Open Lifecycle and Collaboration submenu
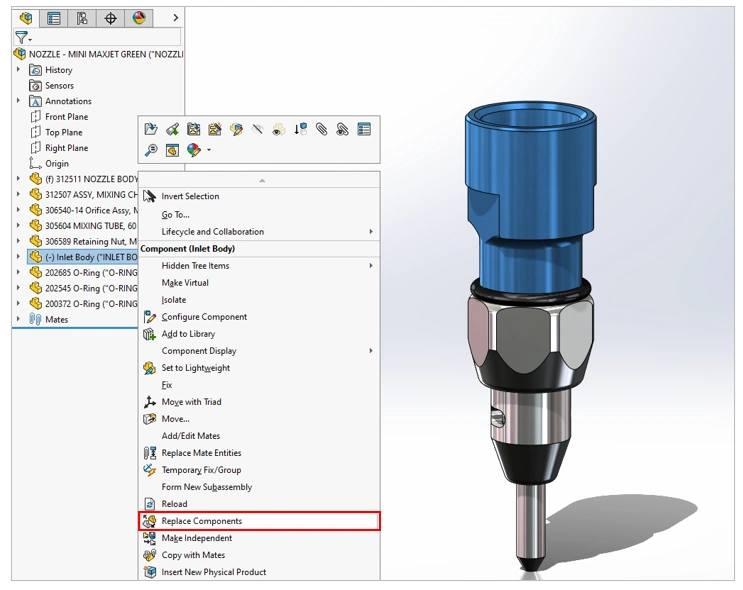Viewport: 743px width, 590px height. tap(259, 232)
